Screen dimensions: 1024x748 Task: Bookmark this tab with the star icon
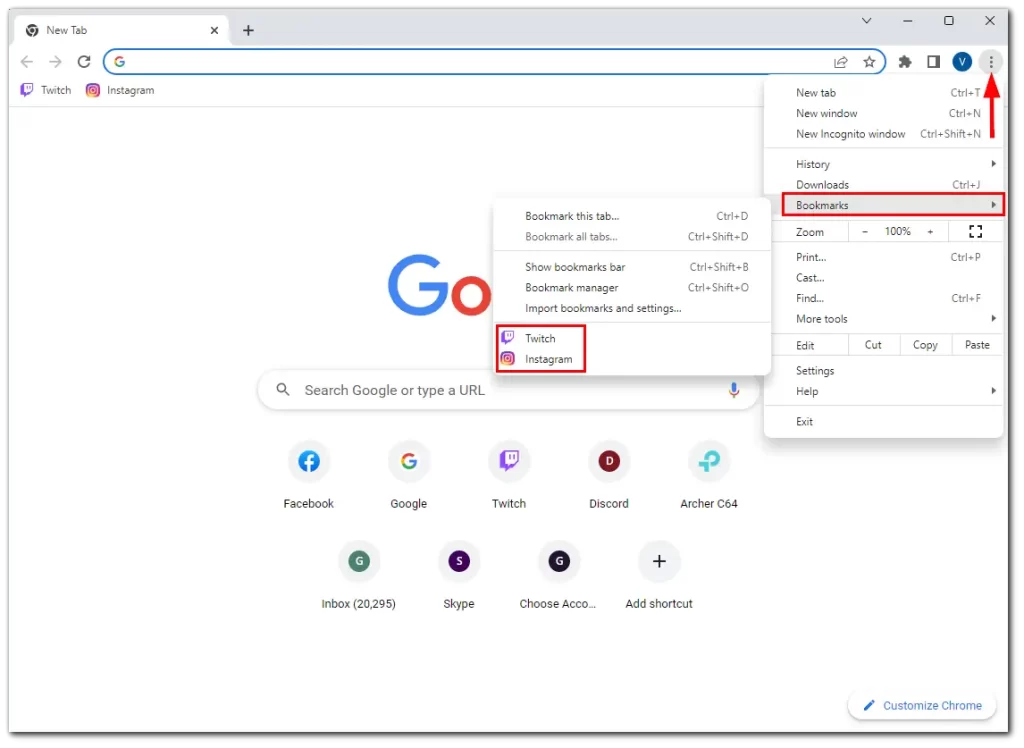point(869,62)
